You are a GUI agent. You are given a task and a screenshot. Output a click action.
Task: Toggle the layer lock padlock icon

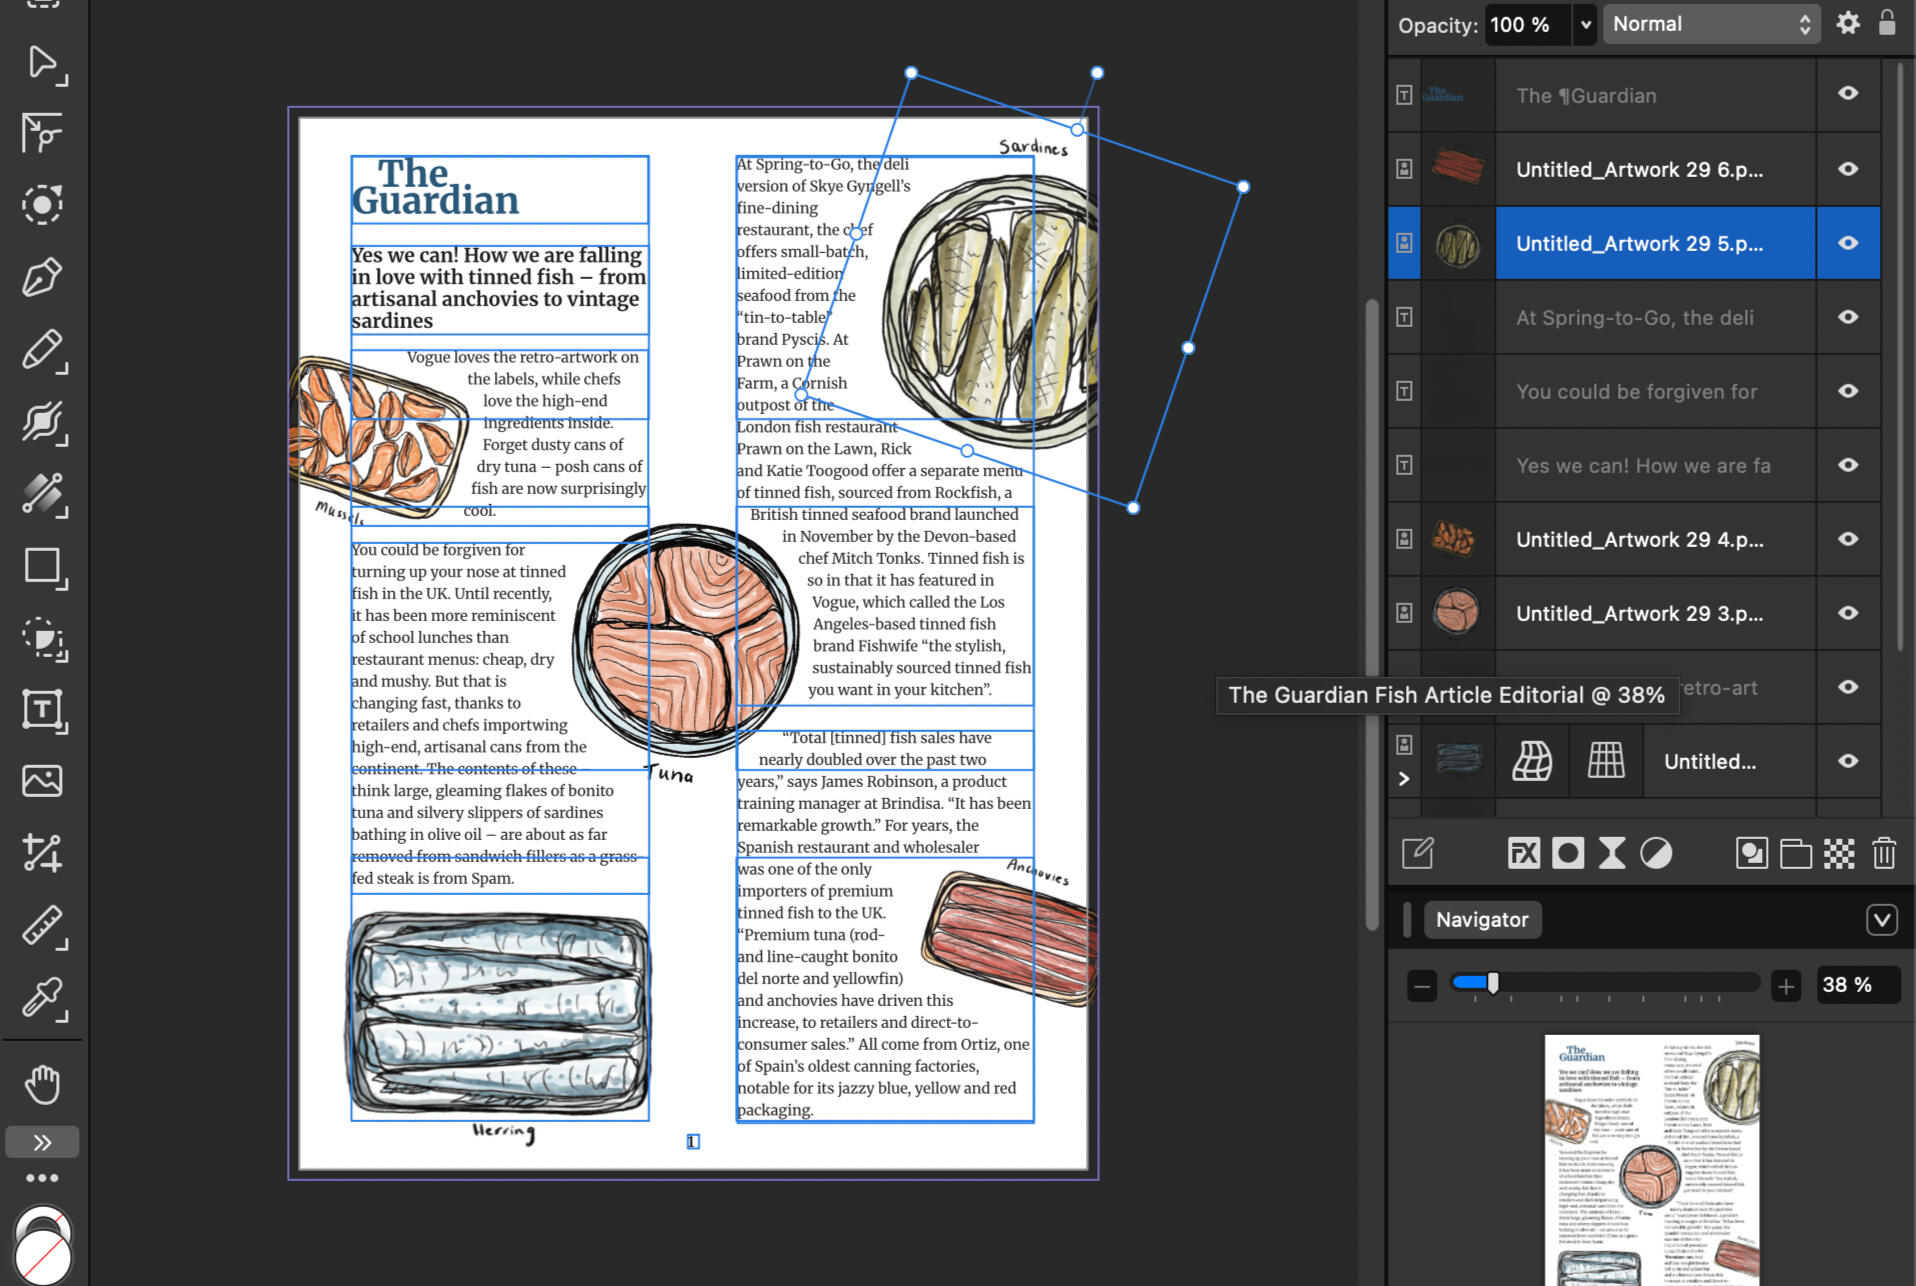click(1887, 22)
